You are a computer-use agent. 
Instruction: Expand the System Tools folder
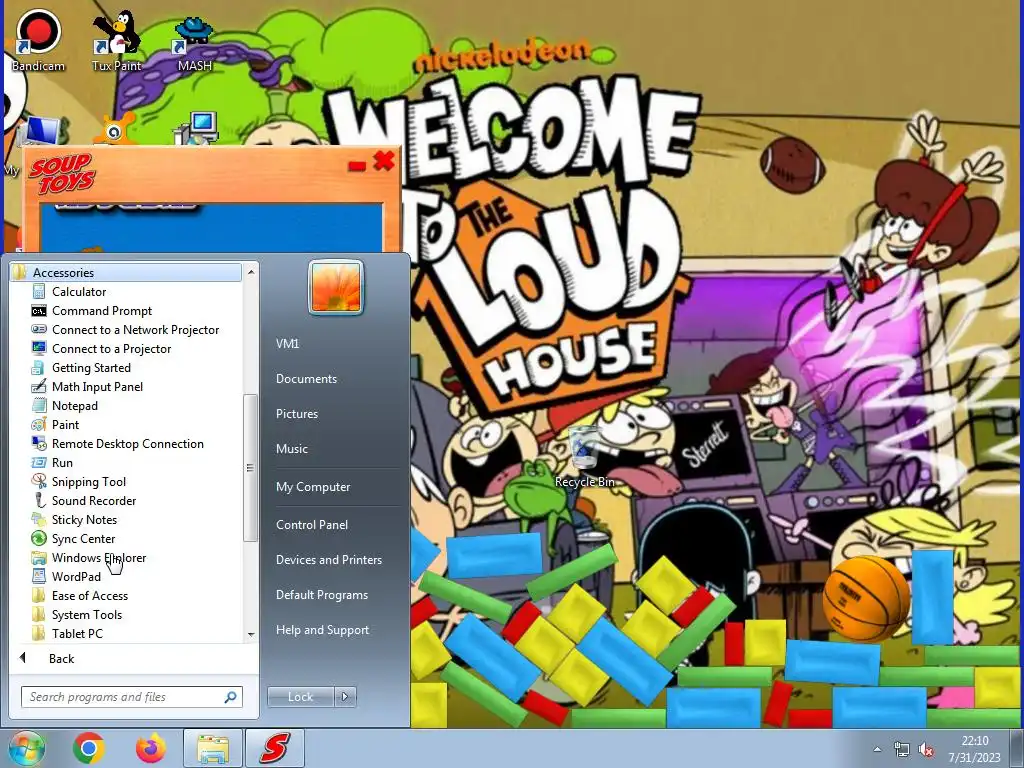point(87,614)
